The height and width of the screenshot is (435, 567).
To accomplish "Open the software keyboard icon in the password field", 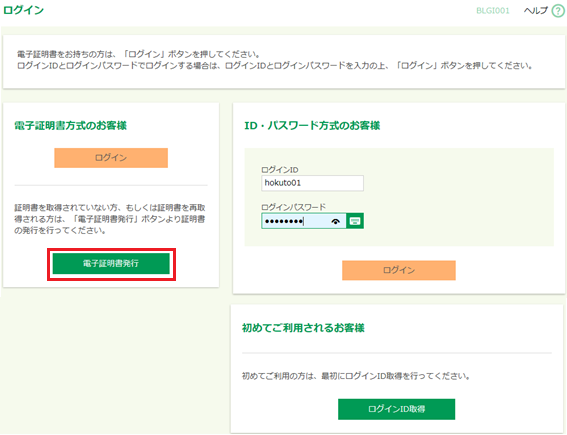I will (355, 221).
